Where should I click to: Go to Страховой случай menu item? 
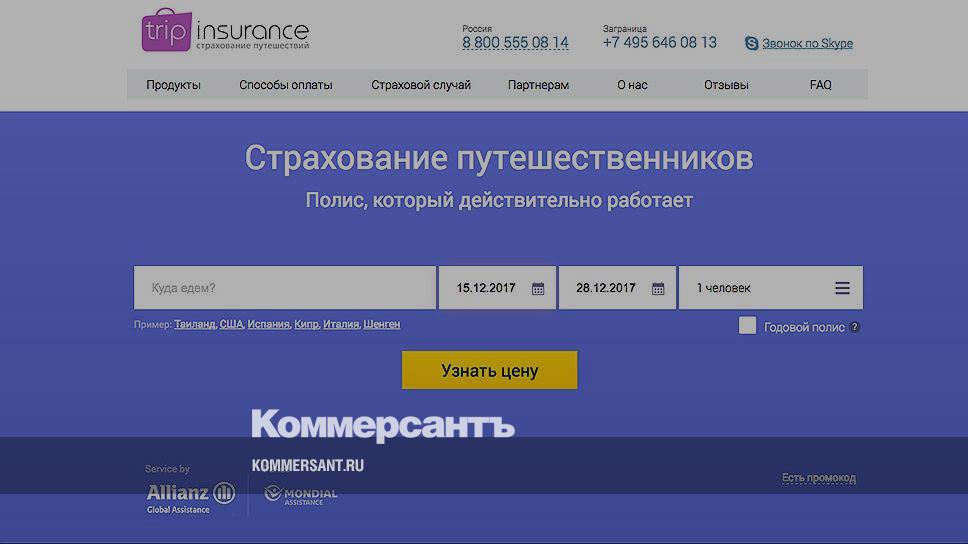pos(421,85)
